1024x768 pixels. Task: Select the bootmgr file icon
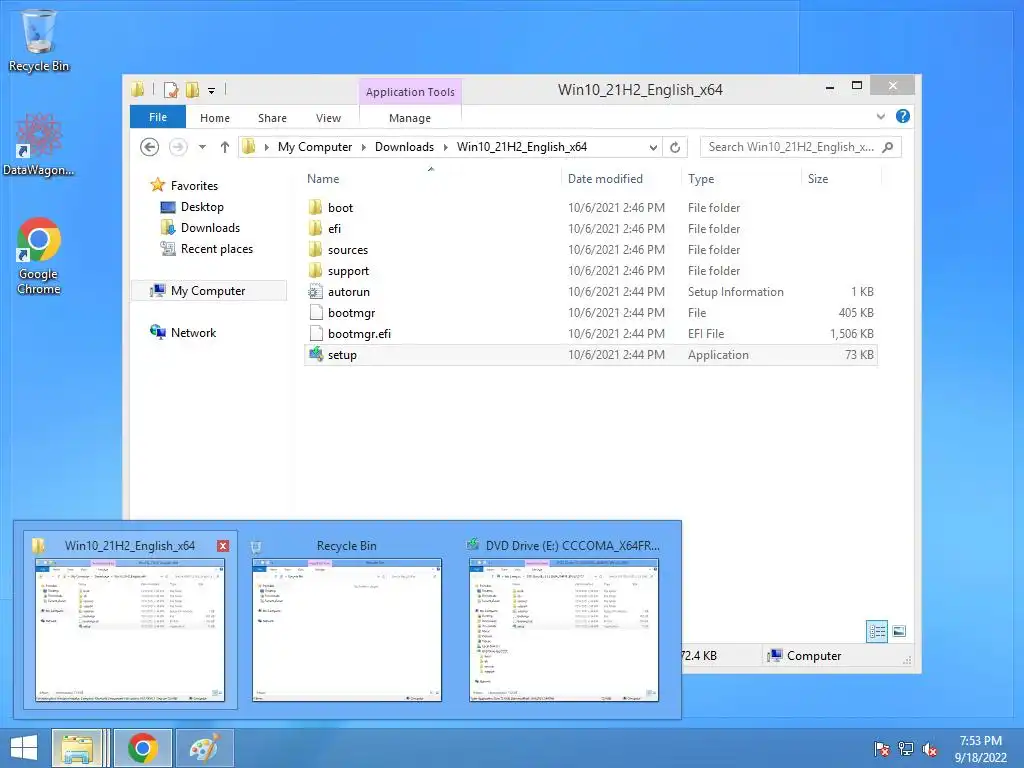[316, 313]
